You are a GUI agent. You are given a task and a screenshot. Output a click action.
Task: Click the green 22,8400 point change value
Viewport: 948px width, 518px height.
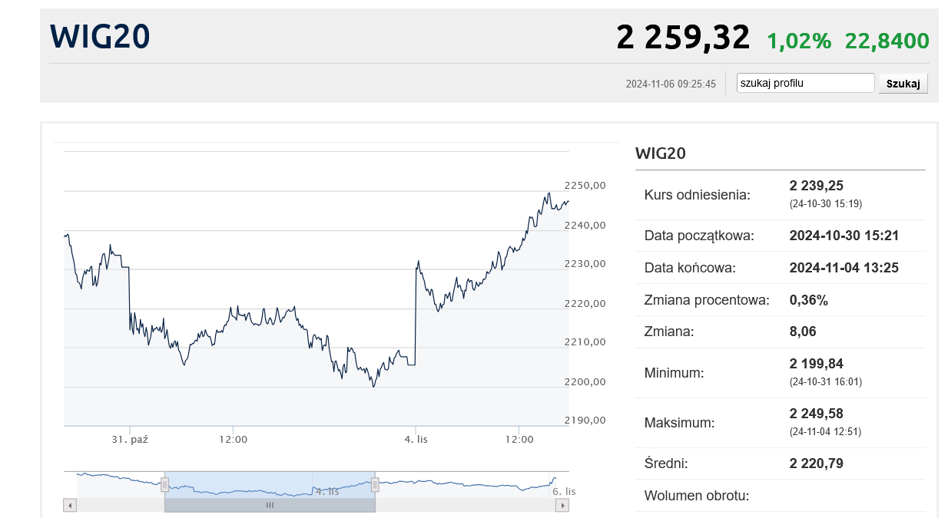point(886,41)
